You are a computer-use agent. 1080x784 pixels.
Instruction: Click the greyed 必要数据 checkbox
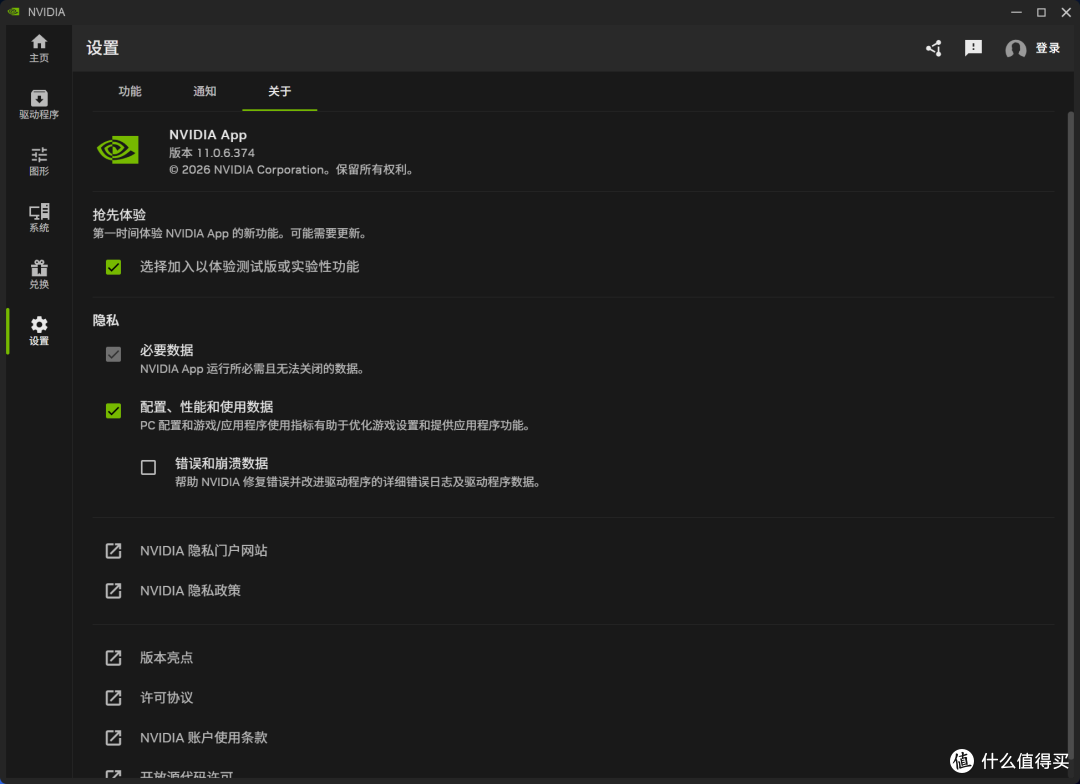click(x=114, y=354)
